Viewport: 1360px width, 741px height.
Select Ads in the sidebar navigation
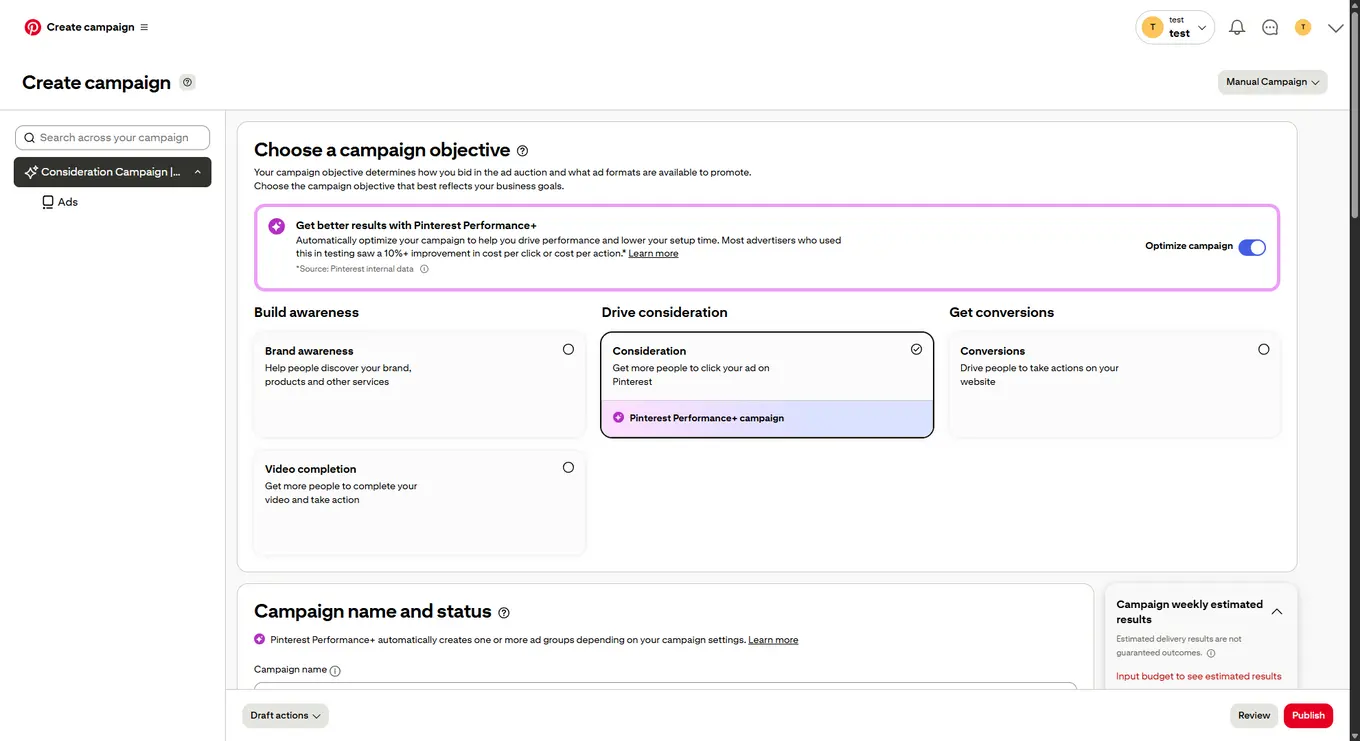pyautogui.click(x=68, y=201)
